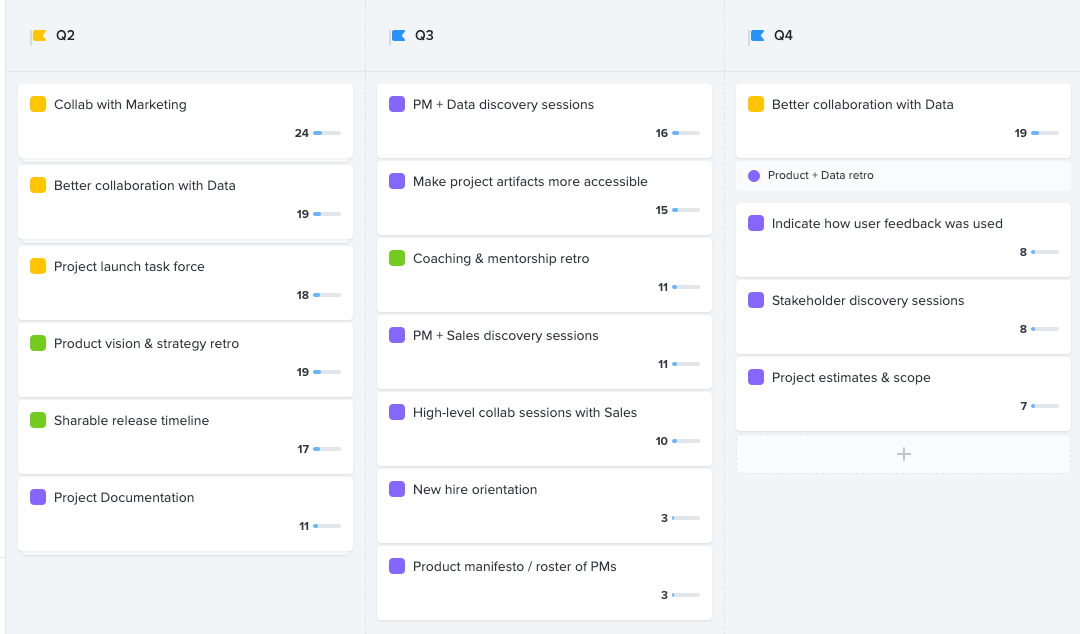Click score 10 on High-level collab sessions with Sales
The width and height of the screenshot is (1080, 634).
[x=661, y=441]
